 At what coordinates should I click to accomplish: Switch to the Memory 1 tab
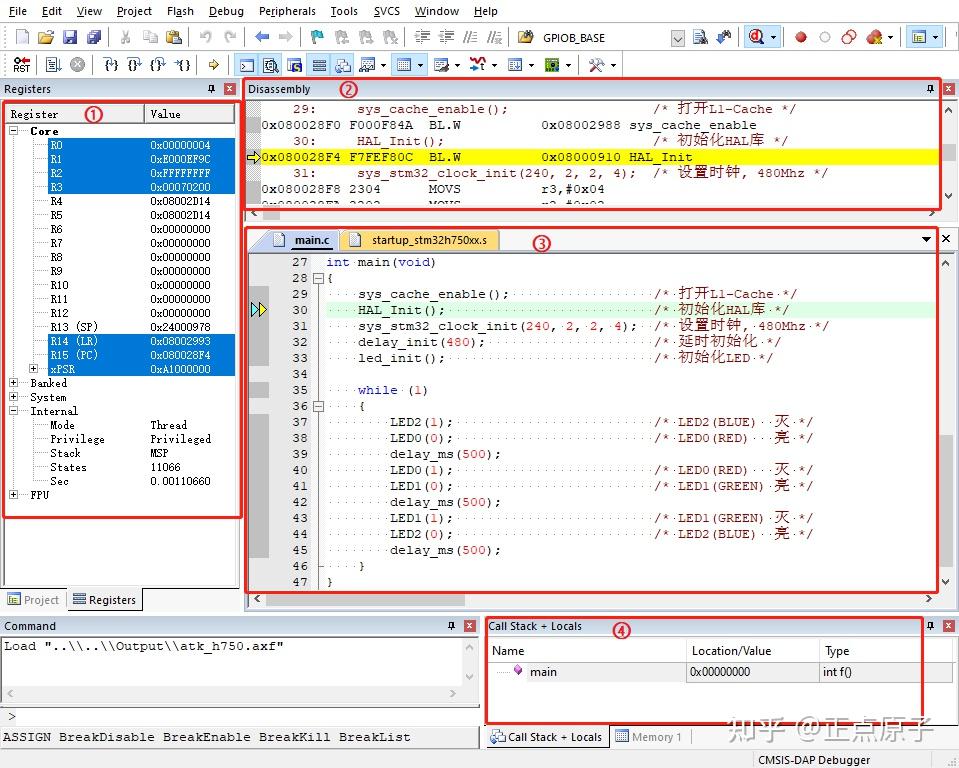[648, 737]
